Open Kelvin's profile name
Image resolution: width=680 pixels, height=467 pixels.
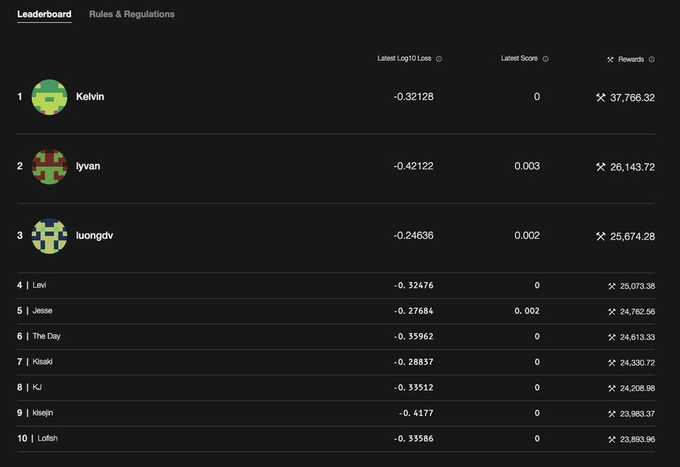coord(90,97)
